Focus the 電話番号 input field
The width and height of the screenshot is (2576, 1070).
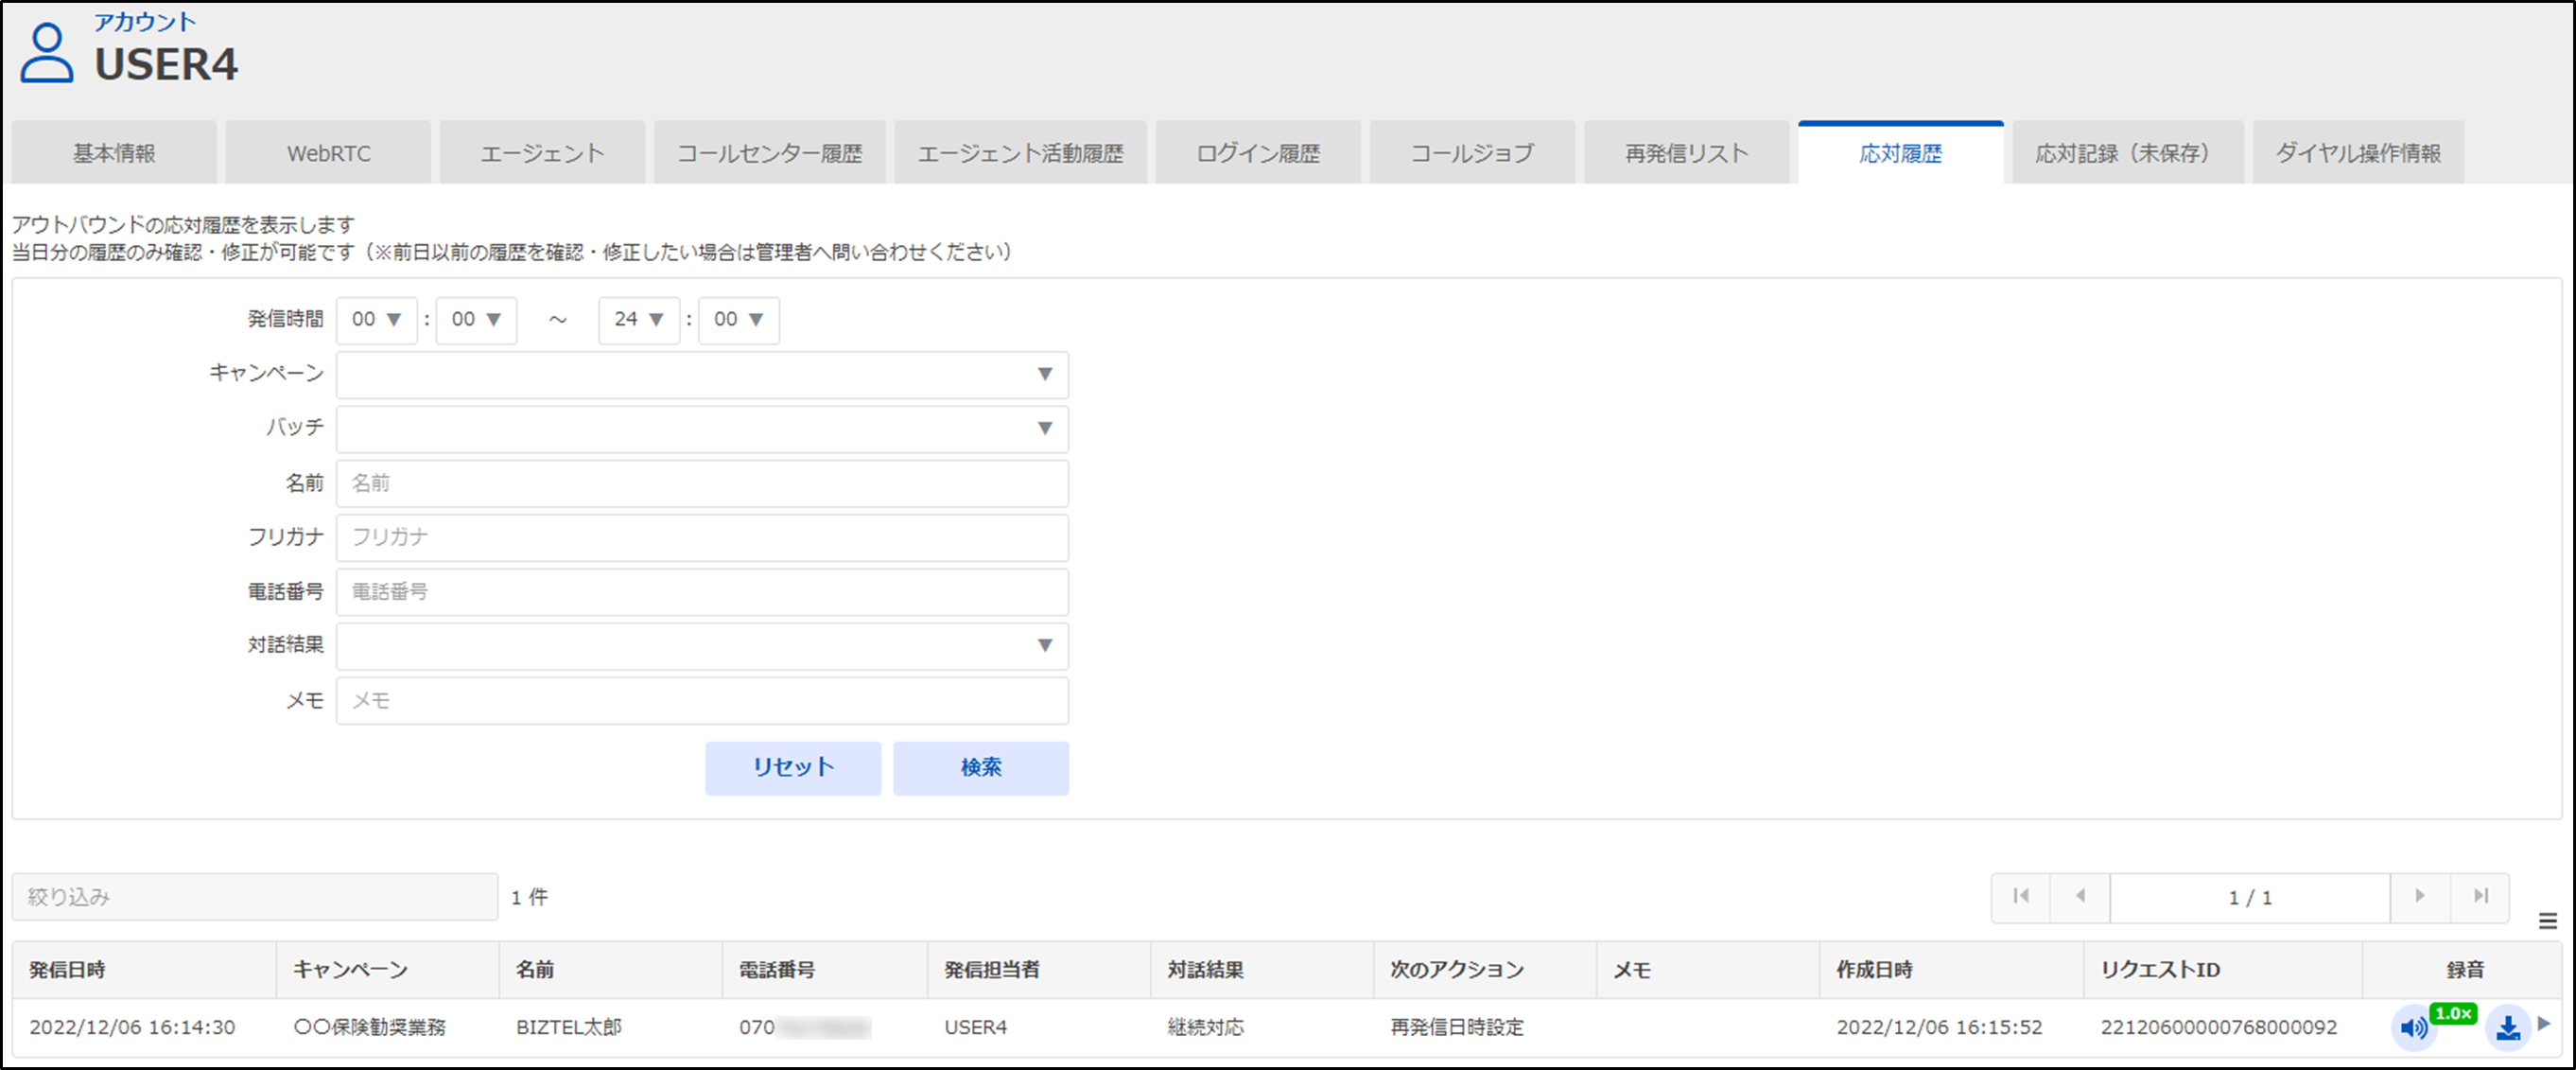(x=702, y=592)
